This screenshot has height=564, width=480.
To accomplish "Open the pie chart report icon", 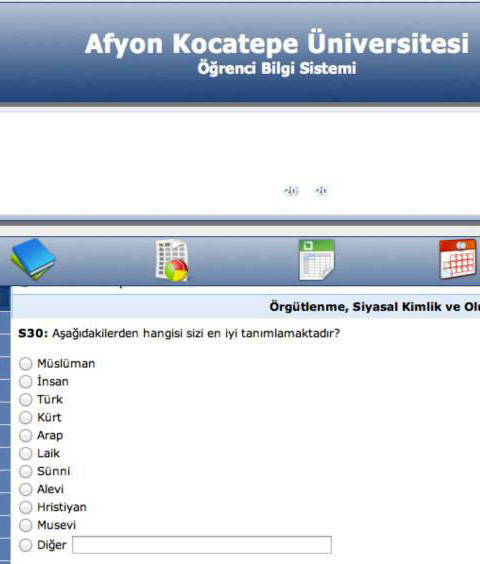I will pos(172,260).
